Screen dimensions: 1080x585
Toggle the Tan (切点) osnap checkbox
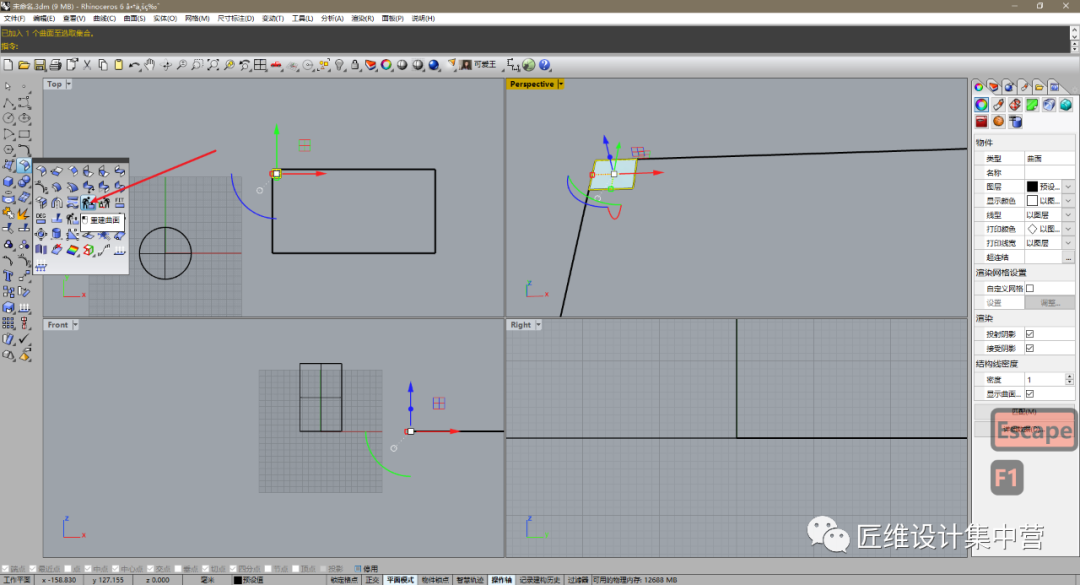pyautogui.click(x=205, y=569)
